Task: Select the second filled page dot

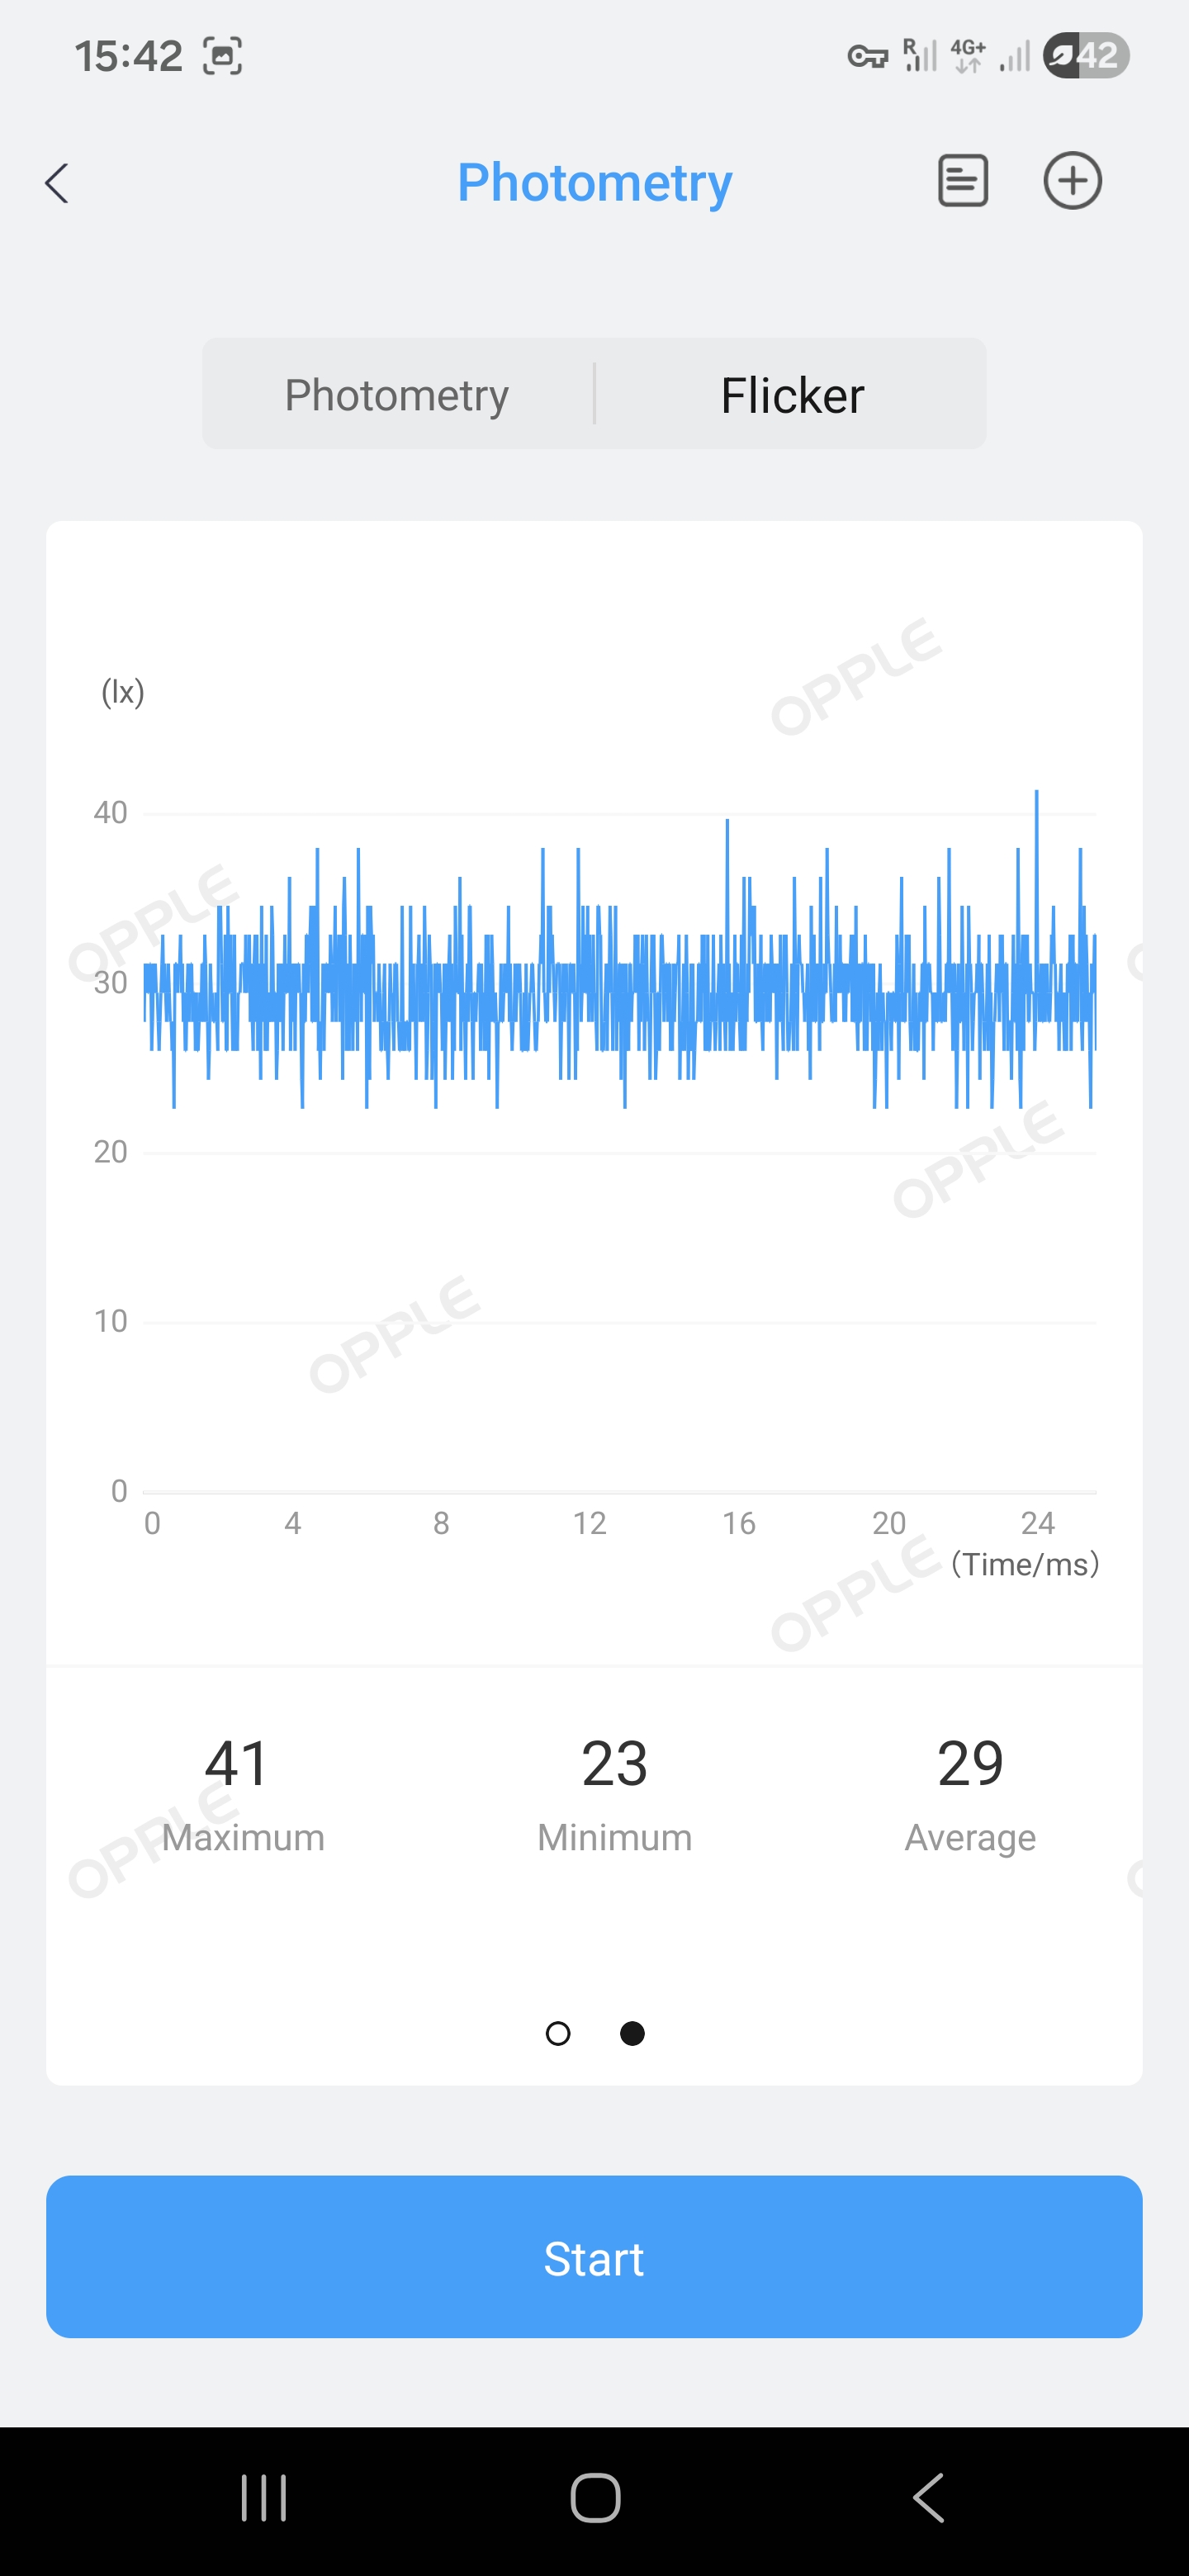Action: (x=632, y=2033)
